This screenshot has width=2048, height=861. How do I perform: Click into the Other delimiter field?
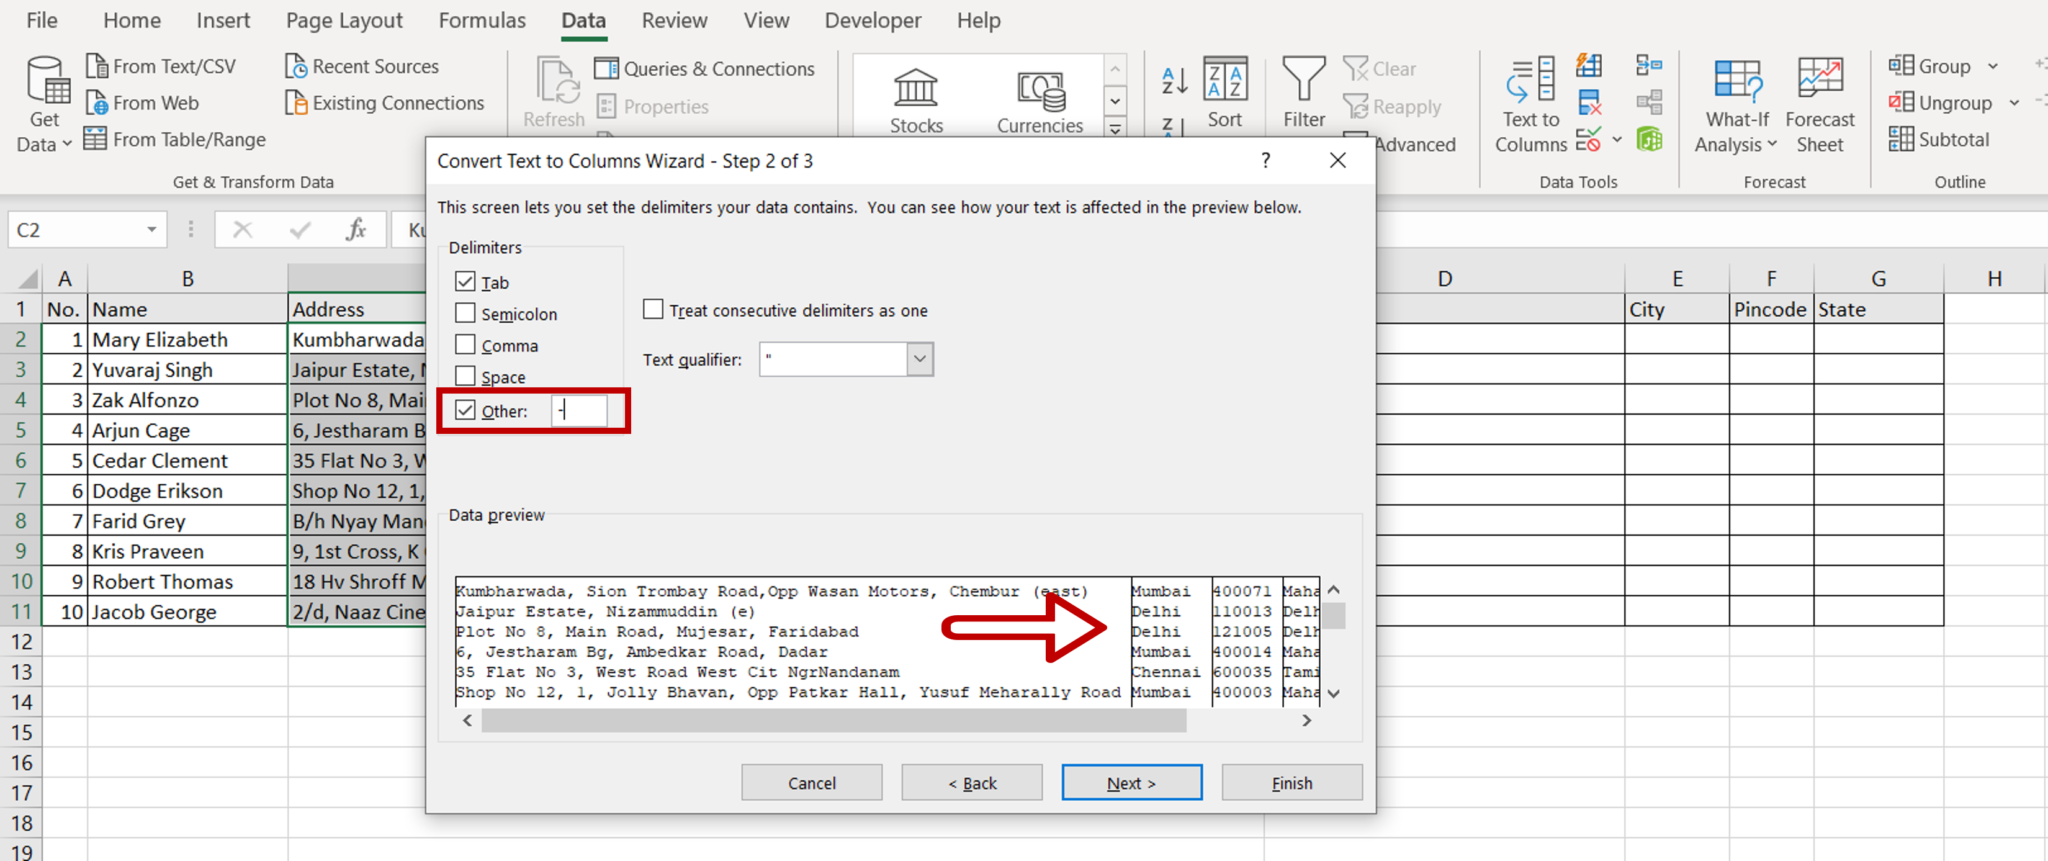(579, 410)
